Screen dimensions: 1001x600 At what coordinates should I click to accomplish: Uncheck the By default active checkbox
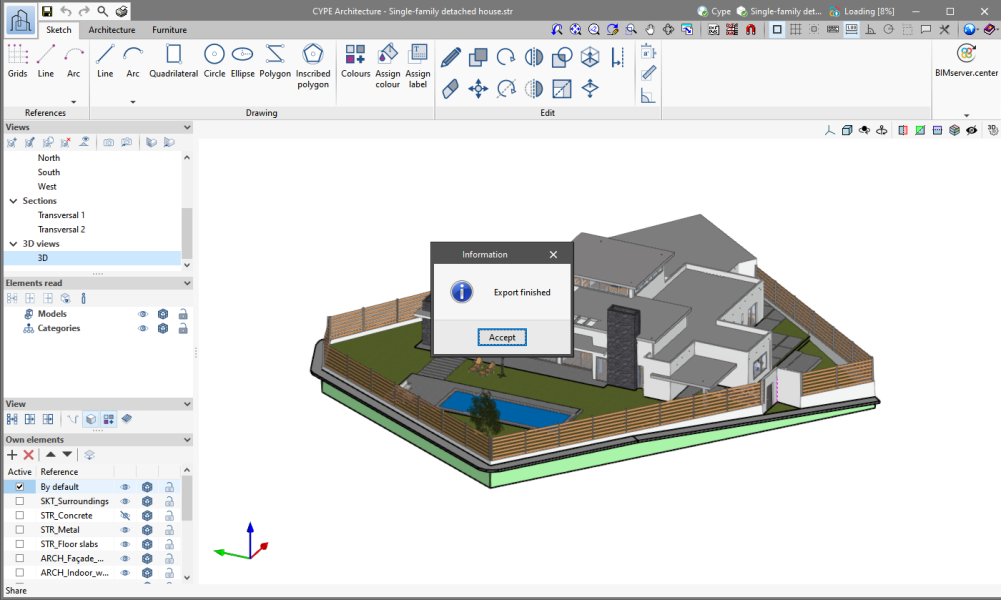pos(19,487)
